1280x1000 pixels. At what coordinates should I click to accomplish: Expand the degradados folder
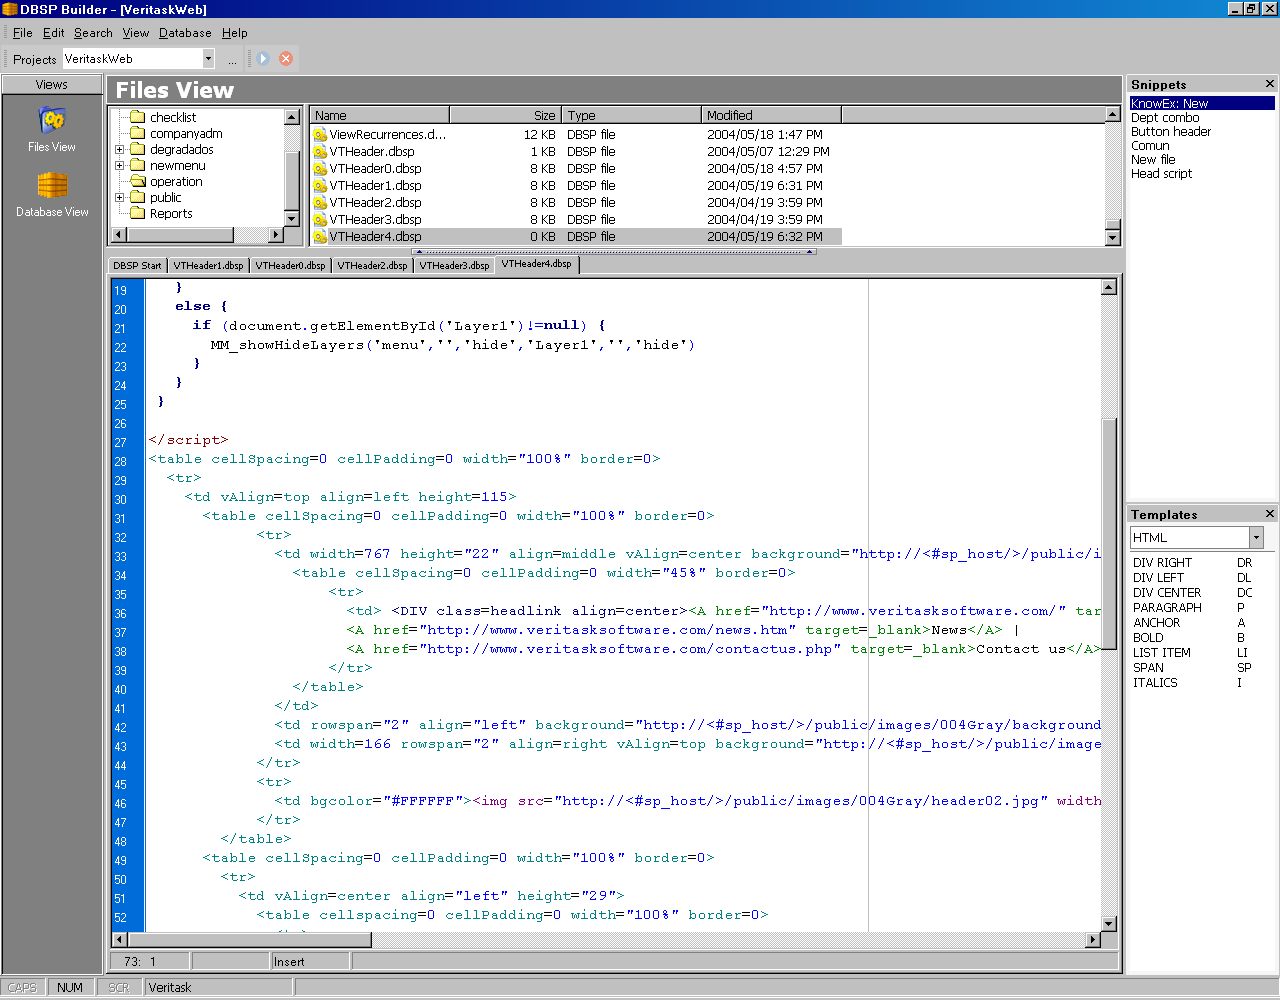tap(120, 150)
